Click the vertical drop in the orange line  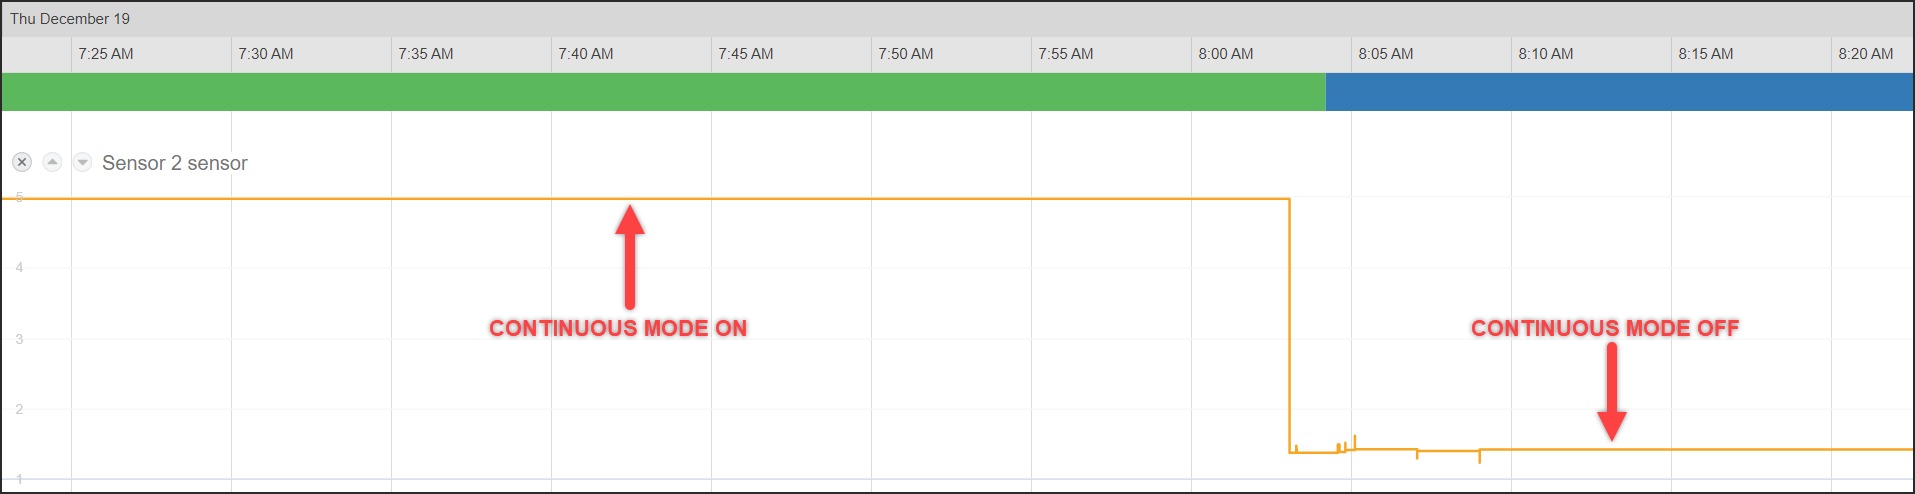[x=1290, y=325]
